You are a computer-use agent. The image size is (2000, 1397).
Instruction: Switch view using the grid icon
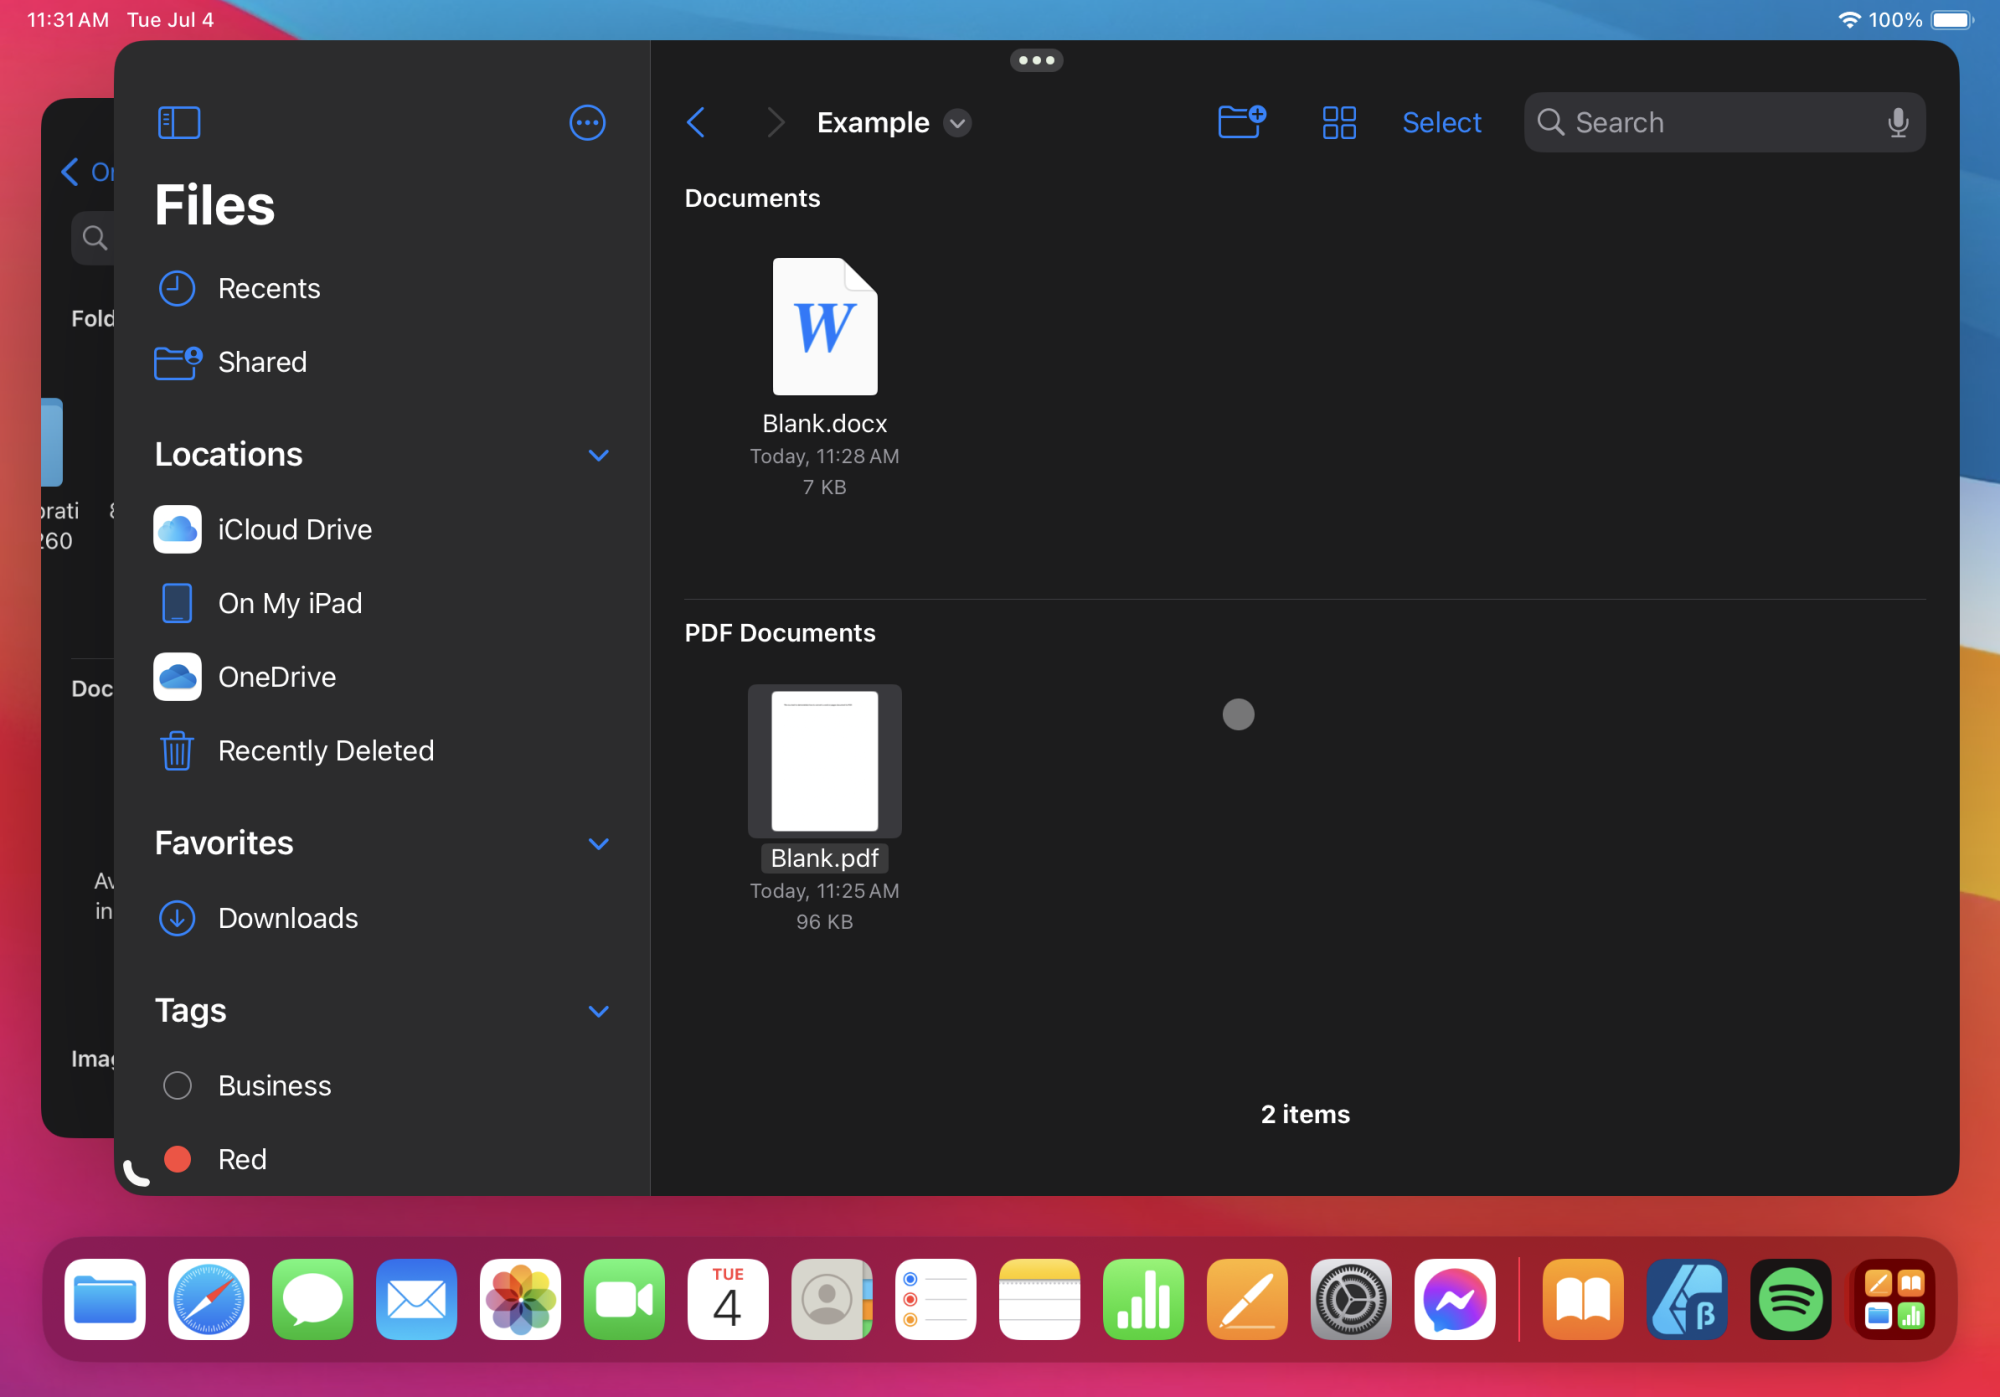point(1338,123)
